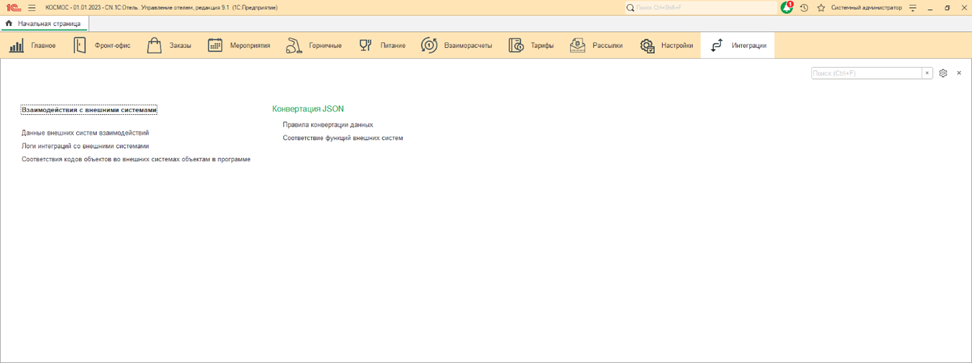This screenshot has width=972, height=363.
Task: Click global search field Ctrl+Shift+F
Action: click(x=700, y=7)
